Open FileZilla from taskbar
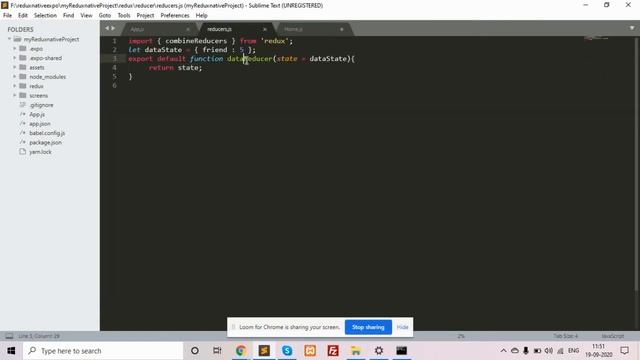Viewport: 640px width, 360px height. point(333,351)
